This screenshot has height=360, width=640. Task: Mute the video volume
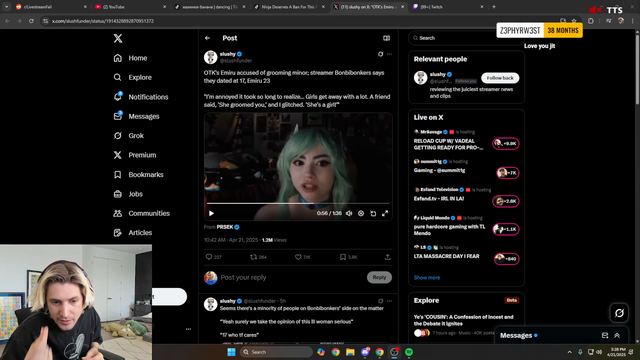tap(349, 213)
